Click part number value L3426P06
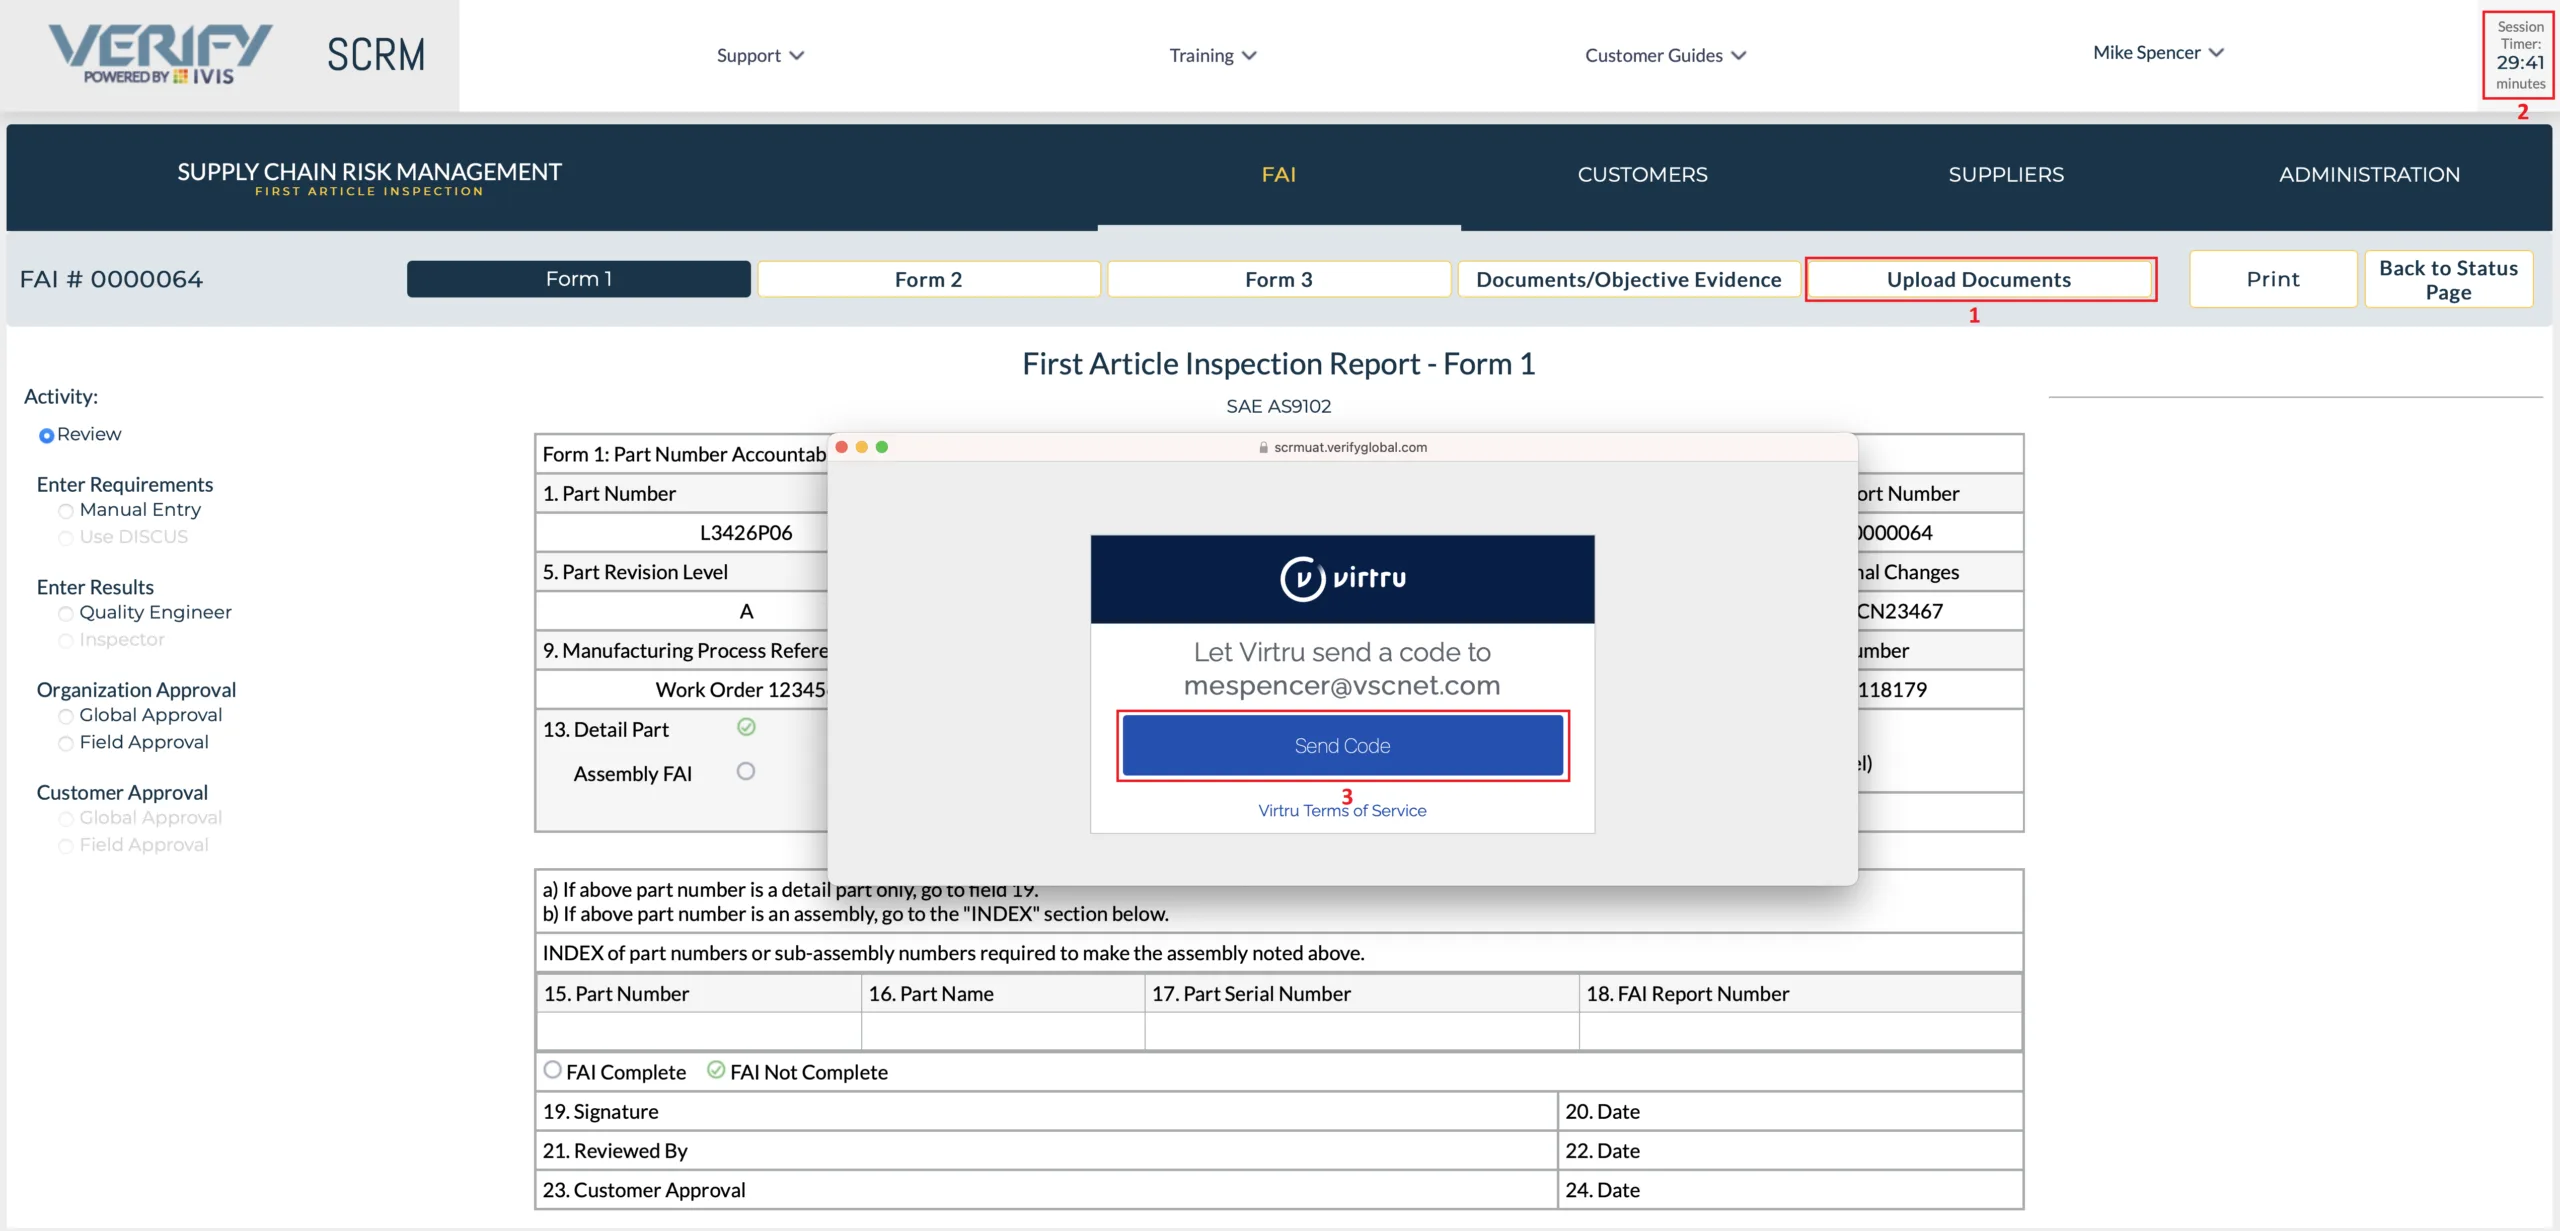The width and height of the screenshot is (2560, 1231). tap(746, 532)
